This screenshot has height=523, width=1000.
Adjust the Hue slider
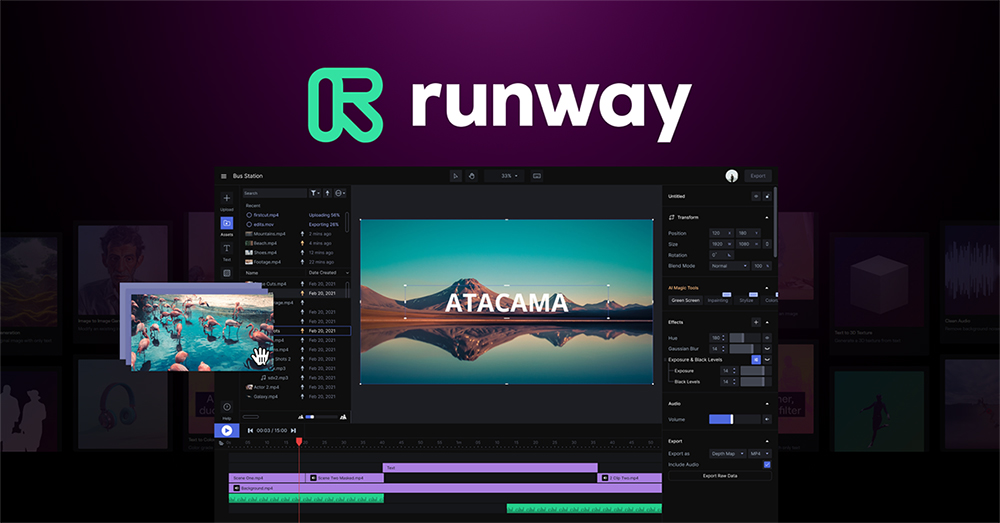(745, 338)
